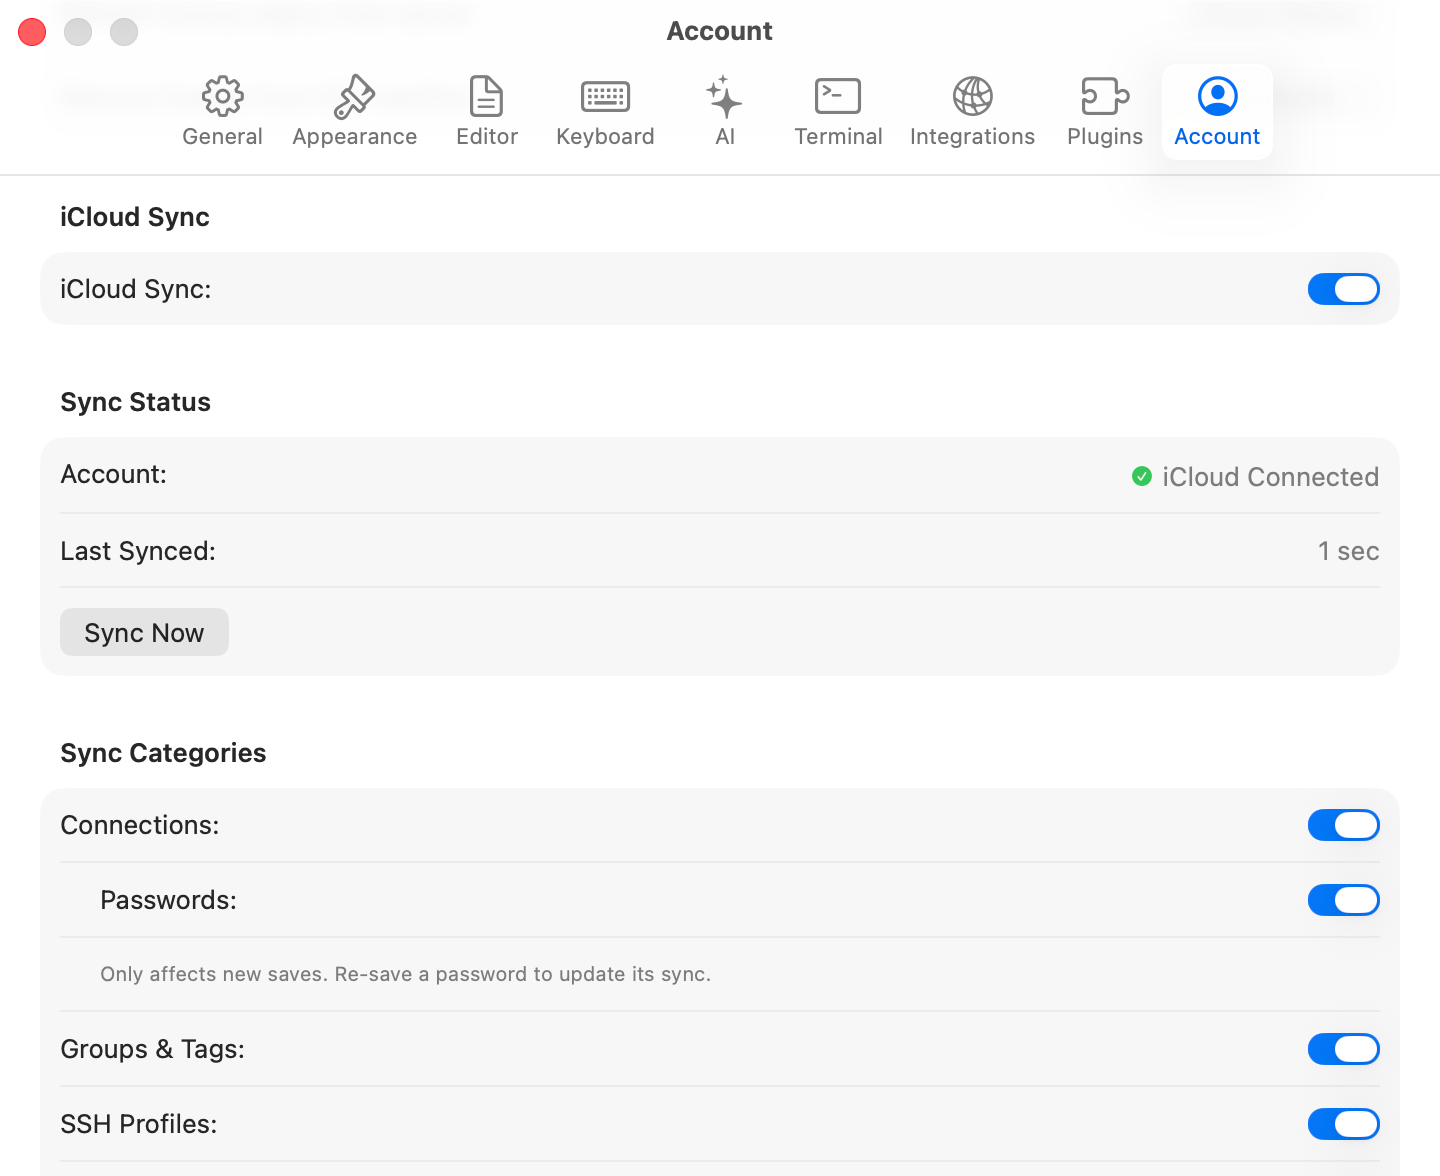1440x1176 pixels.
Task: Click the green iCloud Connected checkmark icon
Action: 1141,476
